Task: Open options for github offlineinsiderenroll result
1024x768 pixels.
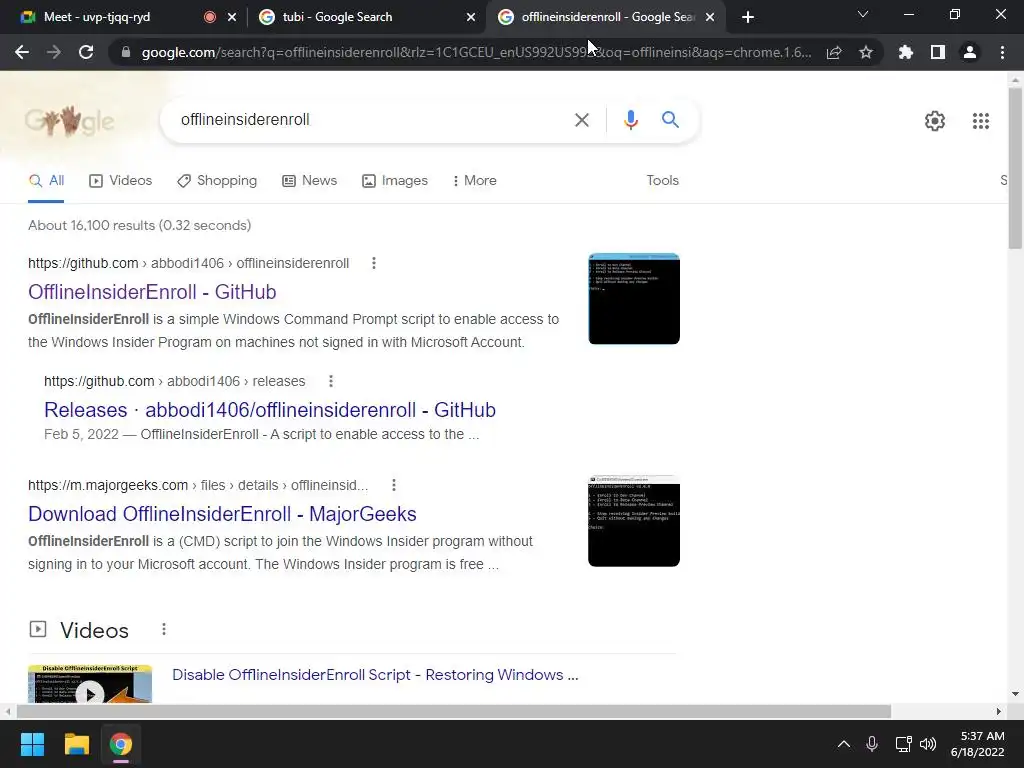Action: tap(374, 263)
